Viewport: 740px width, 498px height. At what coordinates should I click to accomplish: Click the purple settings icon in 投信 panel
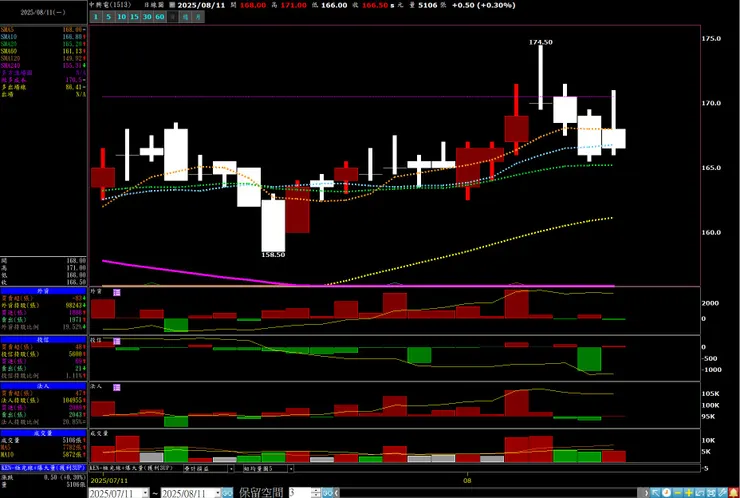coord(117,341)
